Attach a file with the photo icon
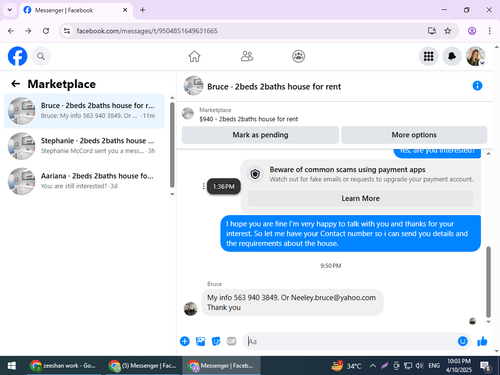This screenshot has width=500, height=375. click(x=200, y=341)
